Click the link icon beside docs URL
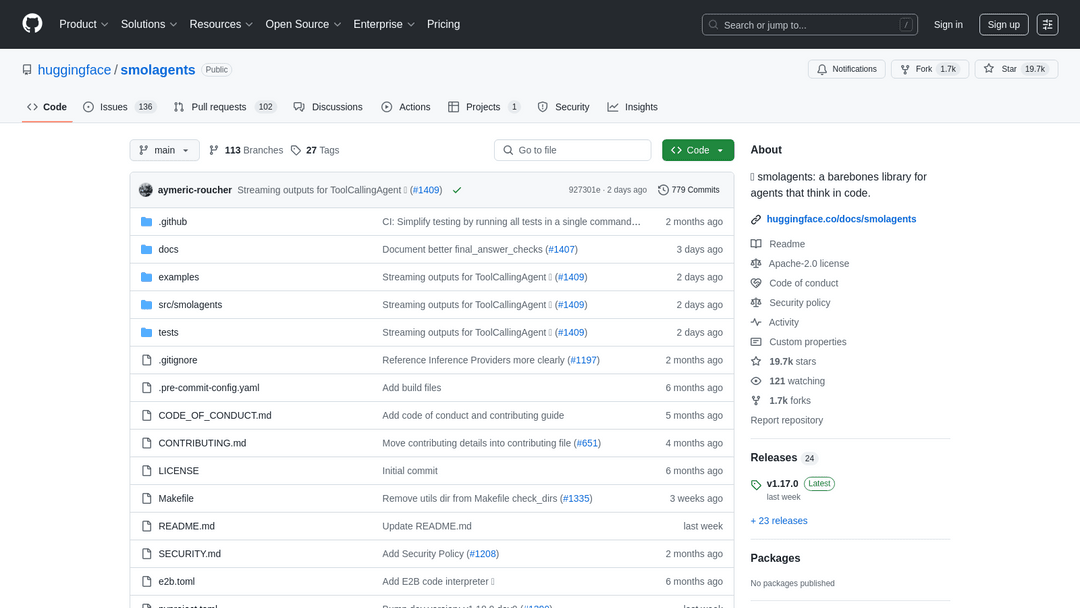The height and width of the screenshot is (608, 1080). click(756, 219)
